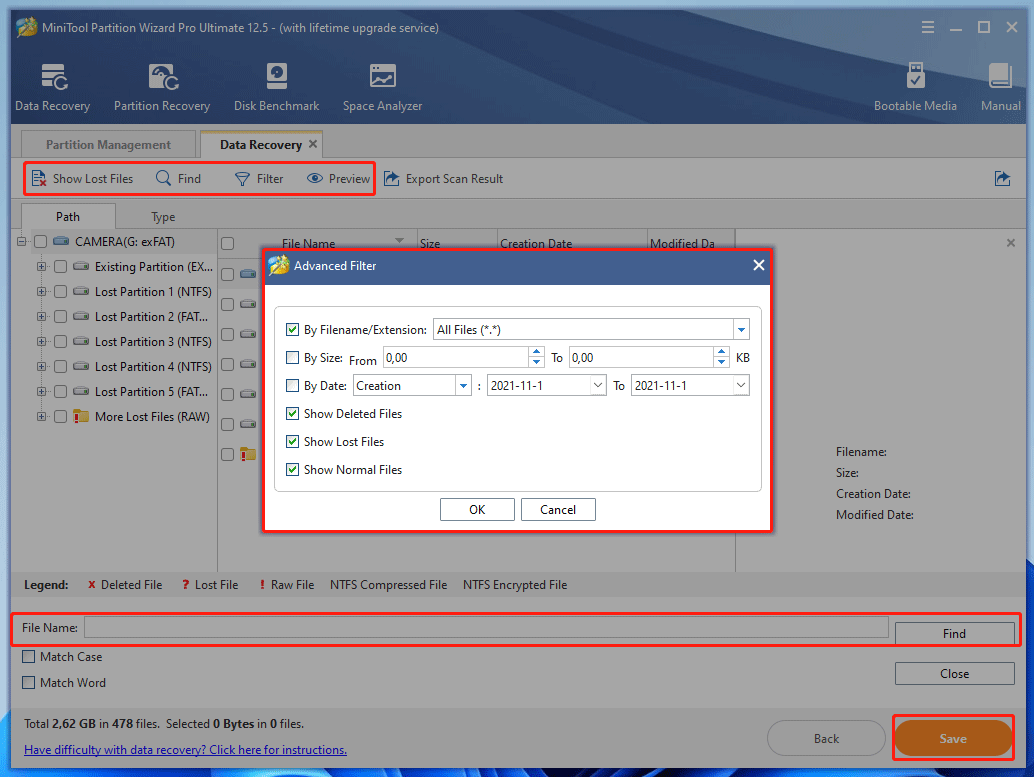Close the Advanced Filter dialog
This screenshot has width=1034, height=777.
click(x=758, y=265)
